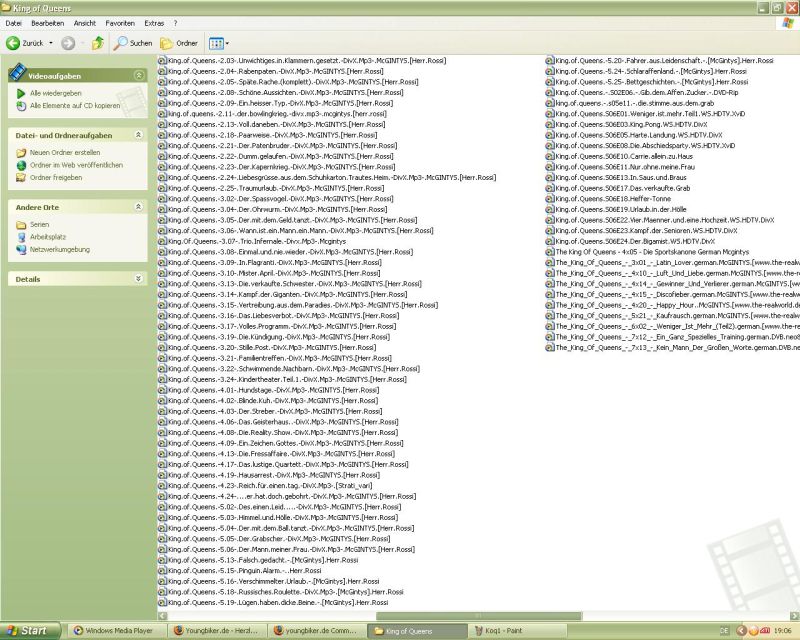Click the Zurück back arrow icon
Viewport: 800px width, 640px height.
pos(13,43)
